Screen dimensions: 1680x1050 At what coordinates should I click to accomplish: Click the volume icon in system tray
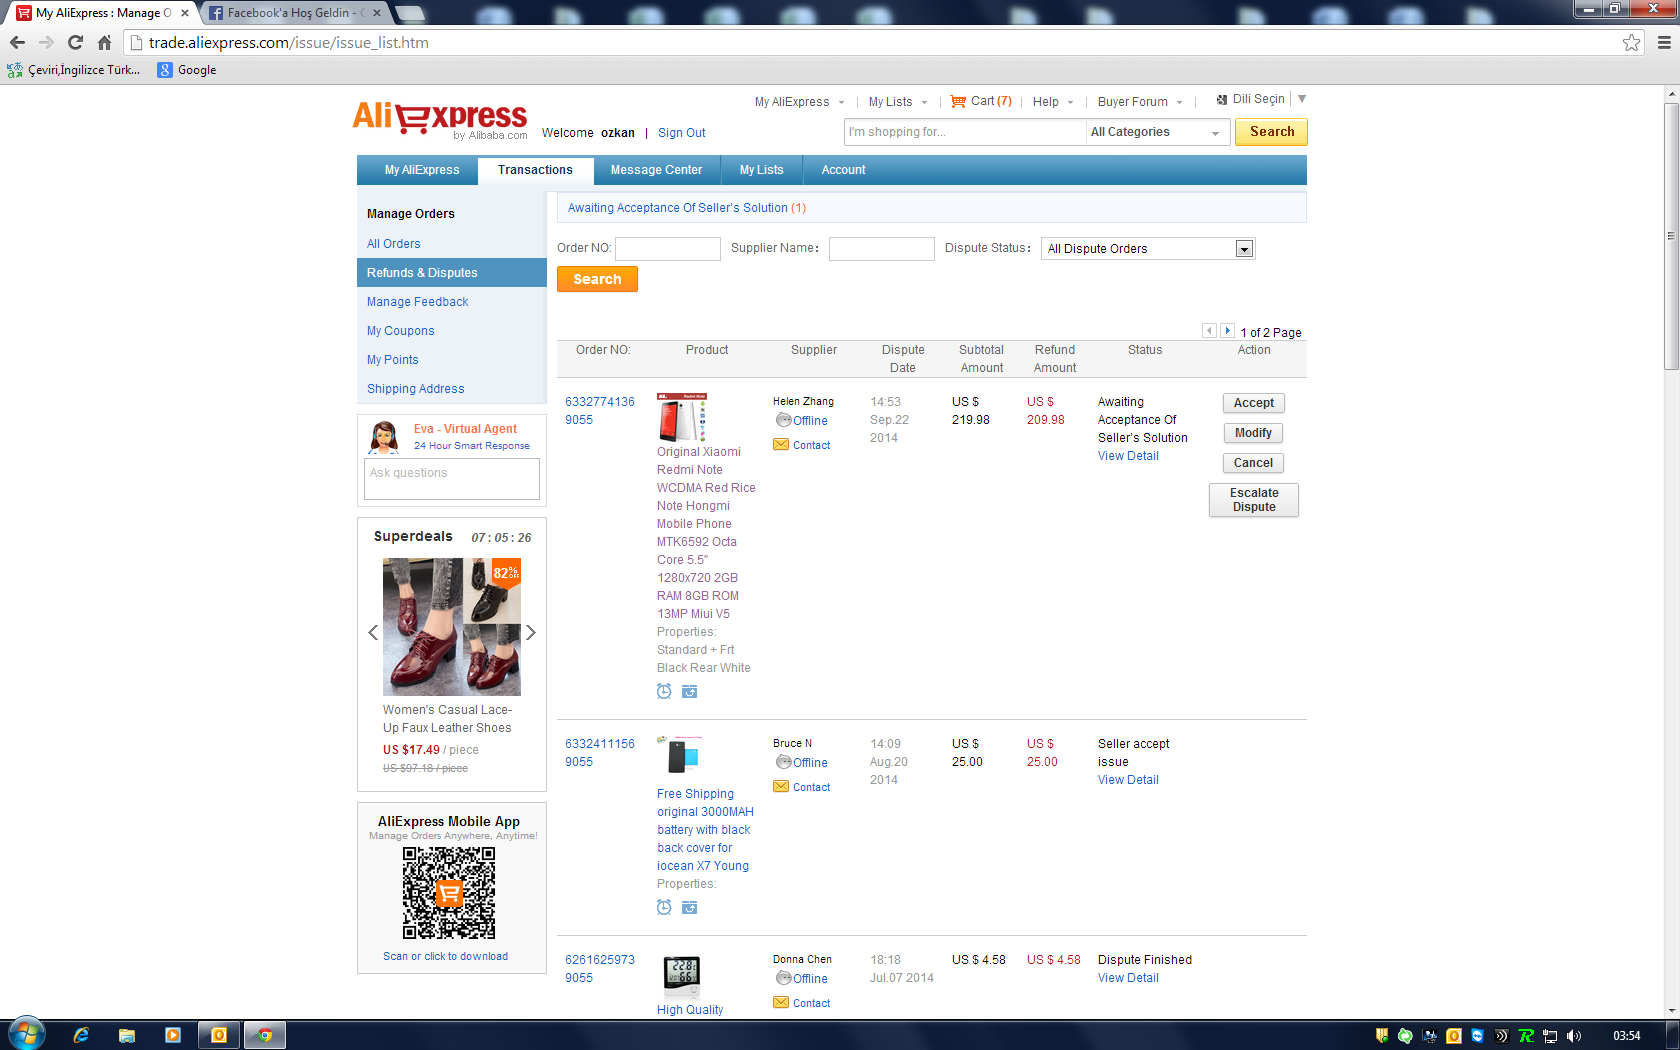point(1574,1036)
